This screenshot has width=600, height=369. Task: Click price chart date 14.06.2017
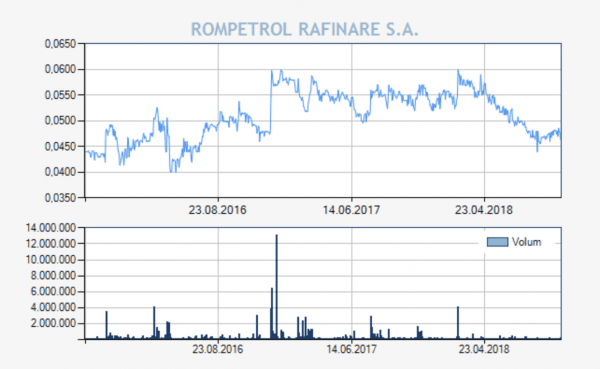tap(351, 210)
